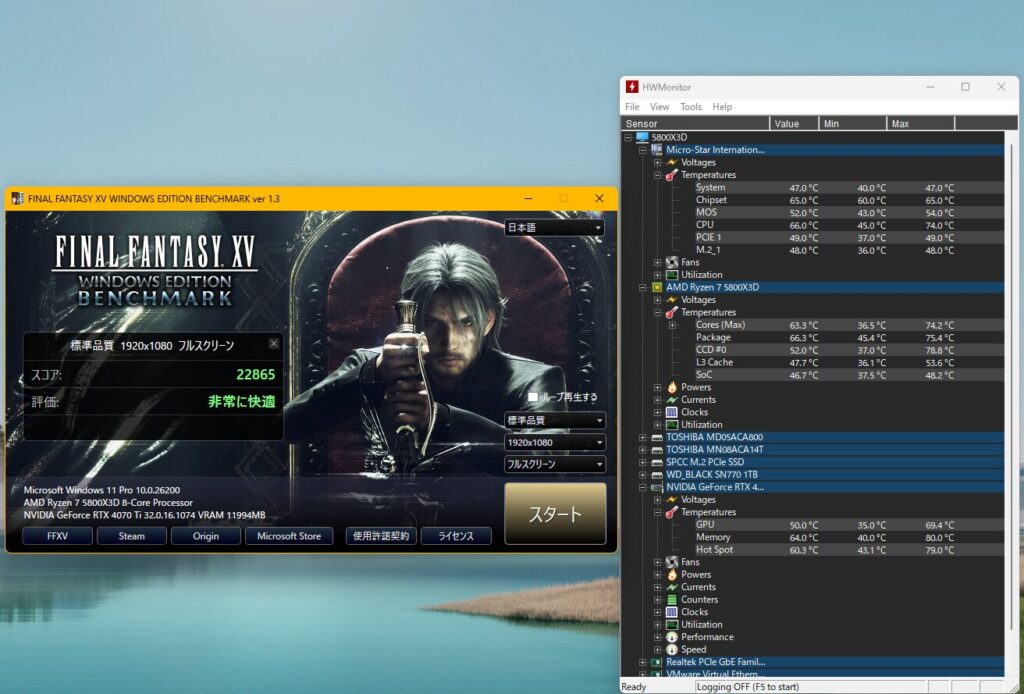The width and height of the screenshot is (1024, 694).
Task: Click the 22865 score value
Action: 255,374
